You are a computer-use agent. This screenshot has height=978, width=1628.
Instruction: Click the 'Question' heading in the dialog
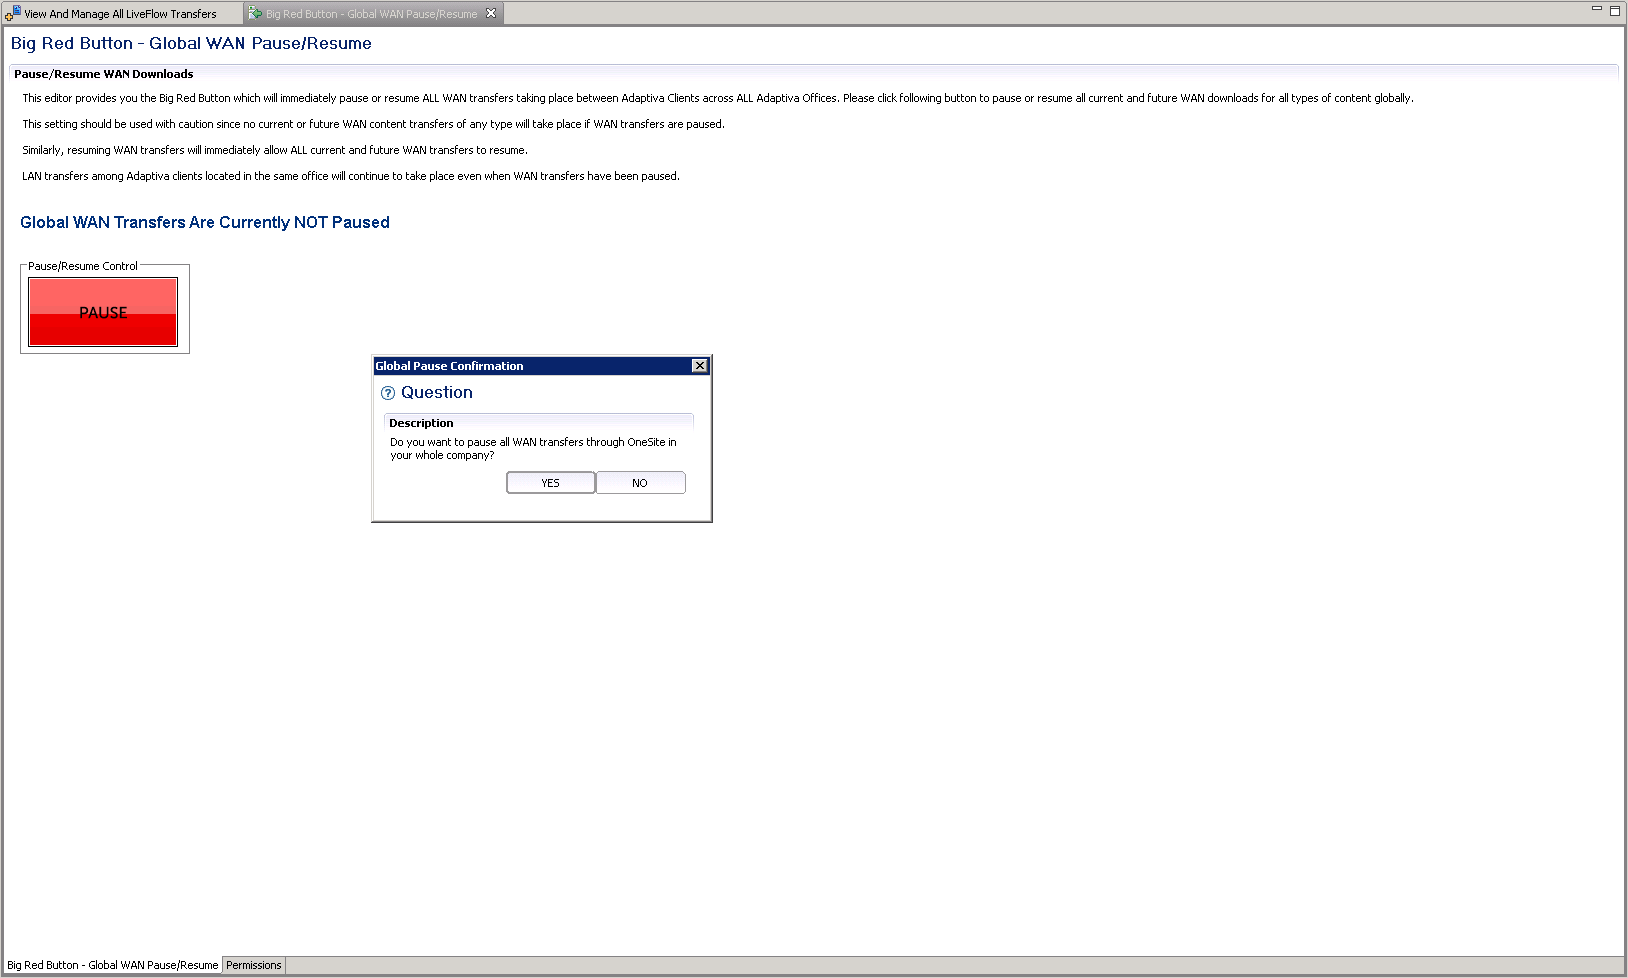coord(437,393)
